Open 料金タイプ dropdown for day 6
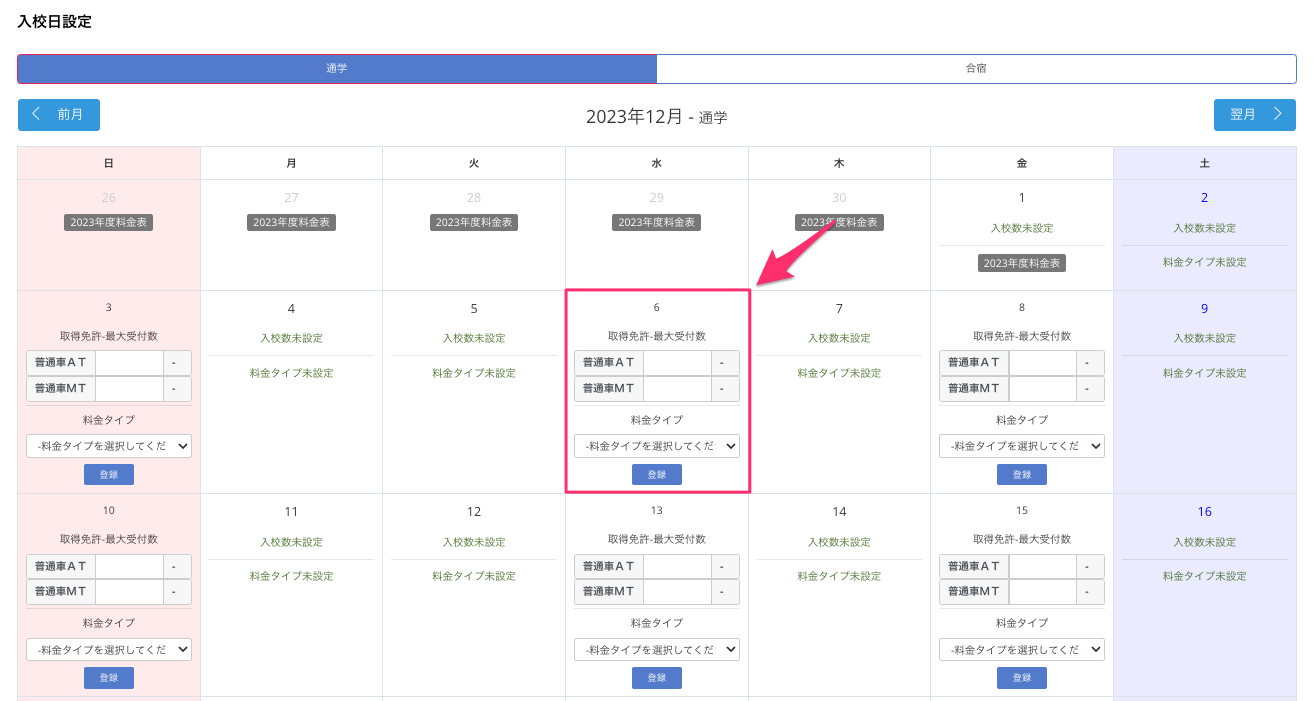 pos(656,446)
